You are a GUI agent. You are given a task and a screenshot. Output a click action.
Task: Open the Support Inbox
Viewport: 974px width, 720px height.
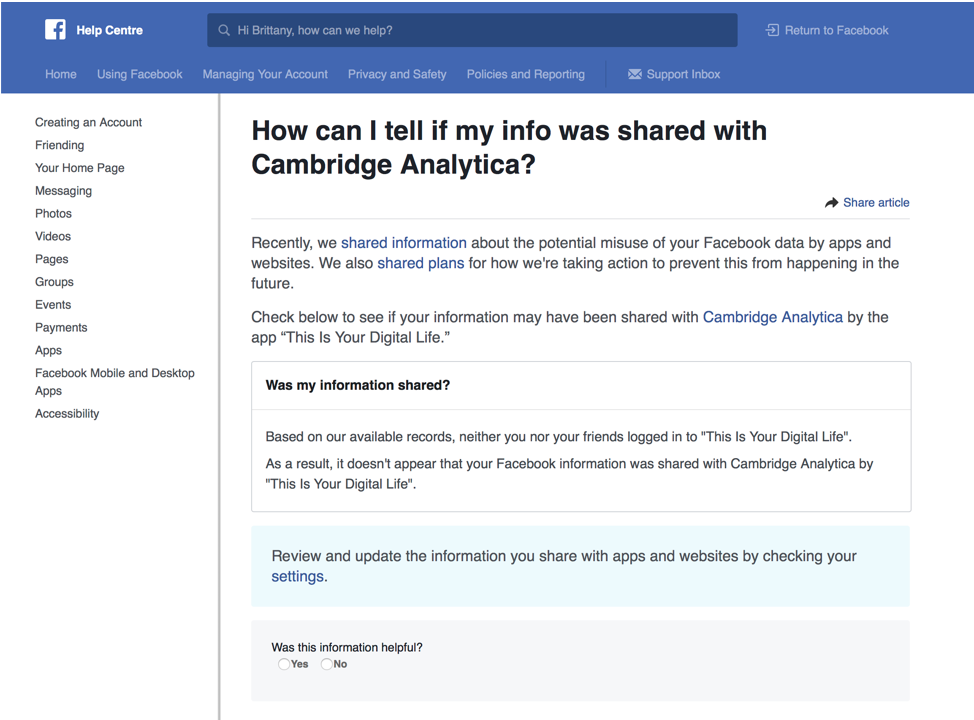(x=674, y=75)
